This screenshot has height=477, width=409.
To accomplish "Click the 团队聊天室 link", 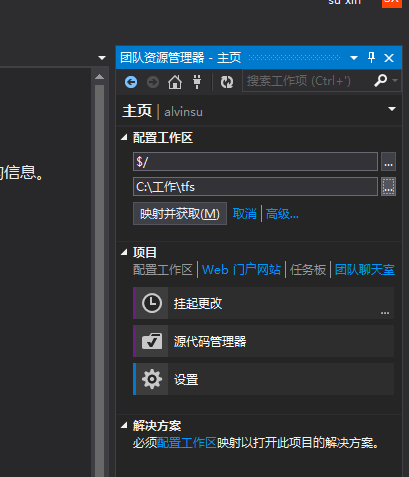I will coord(365,270).
